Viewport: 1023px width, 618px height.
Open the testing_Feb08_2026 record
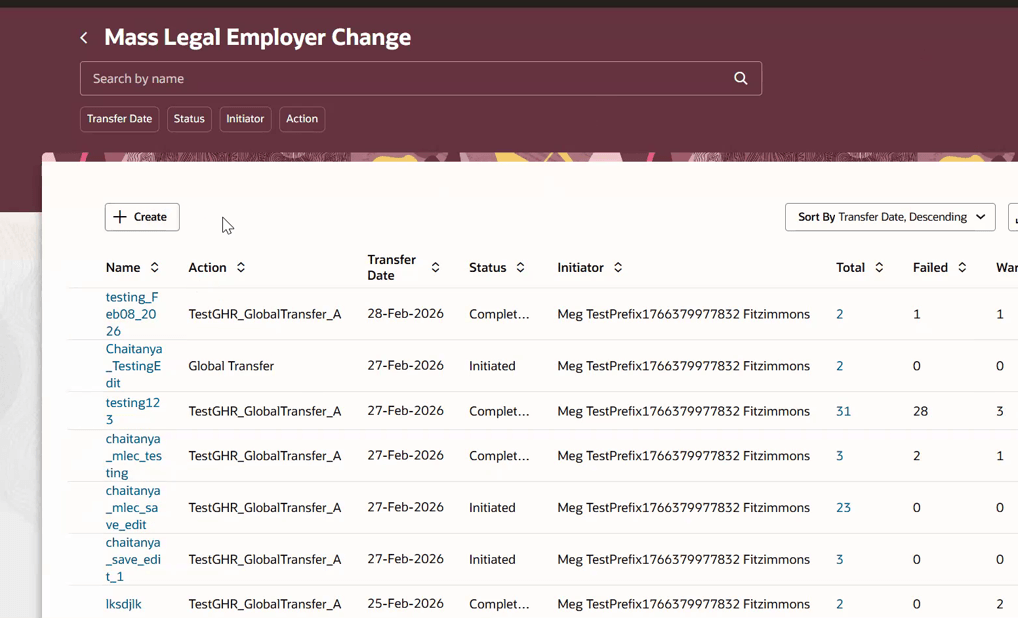point(132,314)
